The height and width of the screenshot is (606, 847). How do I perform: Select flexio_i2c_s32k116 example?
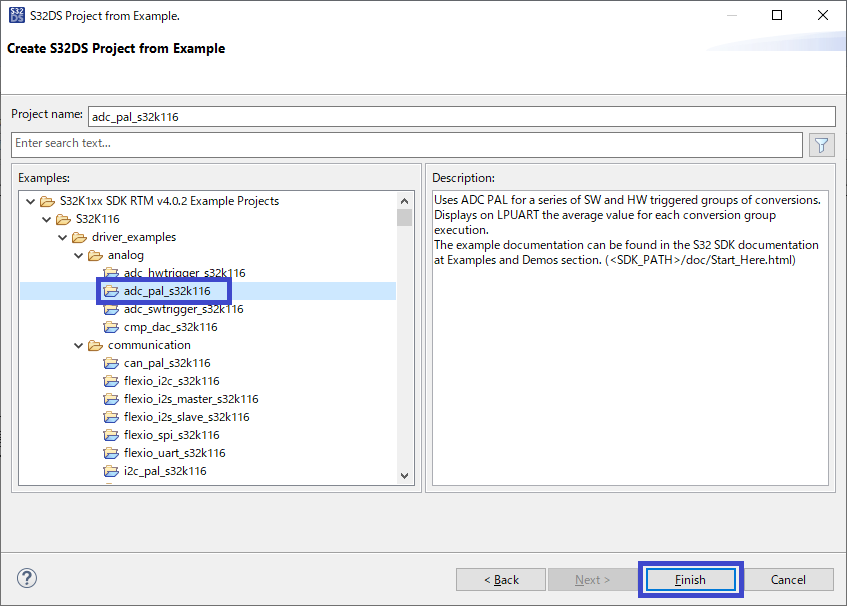(x=171, y=381)
